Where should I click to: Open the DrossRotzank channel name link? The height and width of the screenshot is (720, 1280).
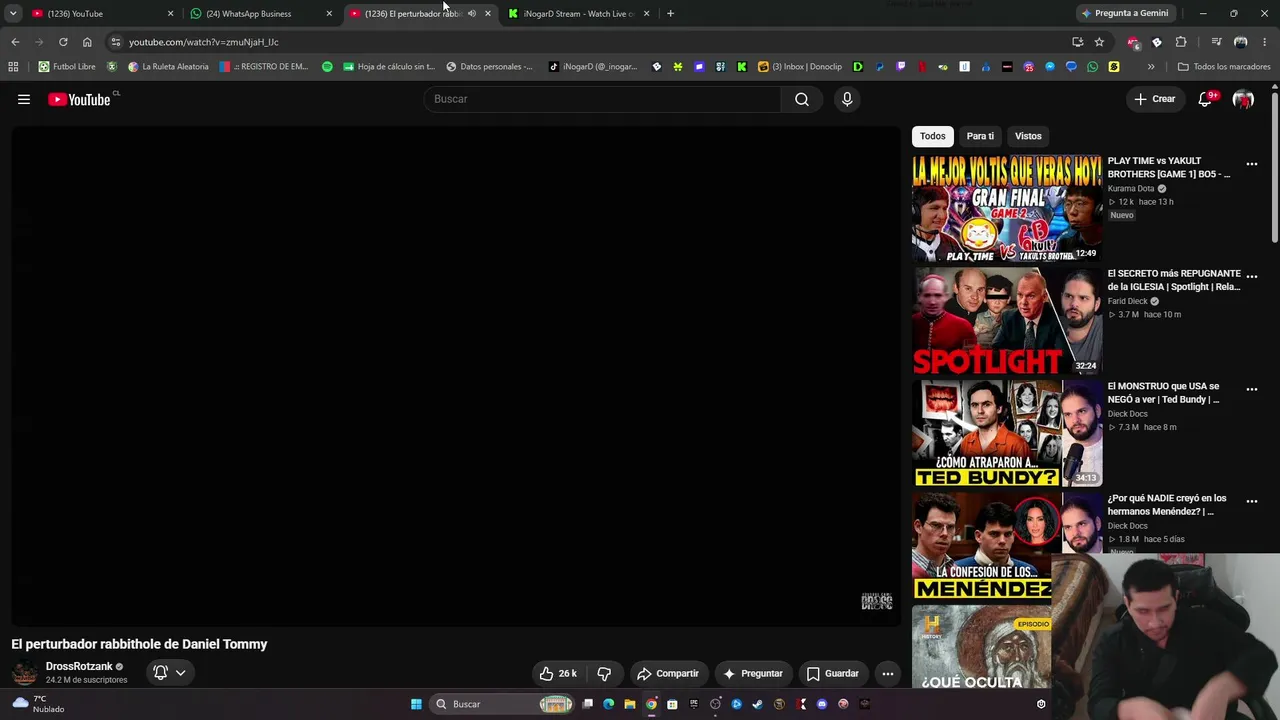[79, 667]
